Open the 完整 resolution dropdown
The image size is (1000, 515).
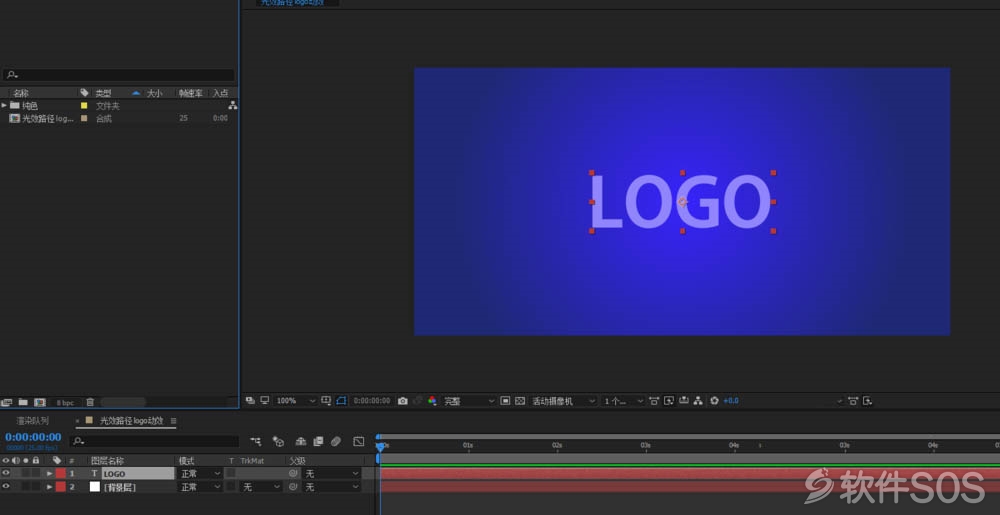[469, 401]
